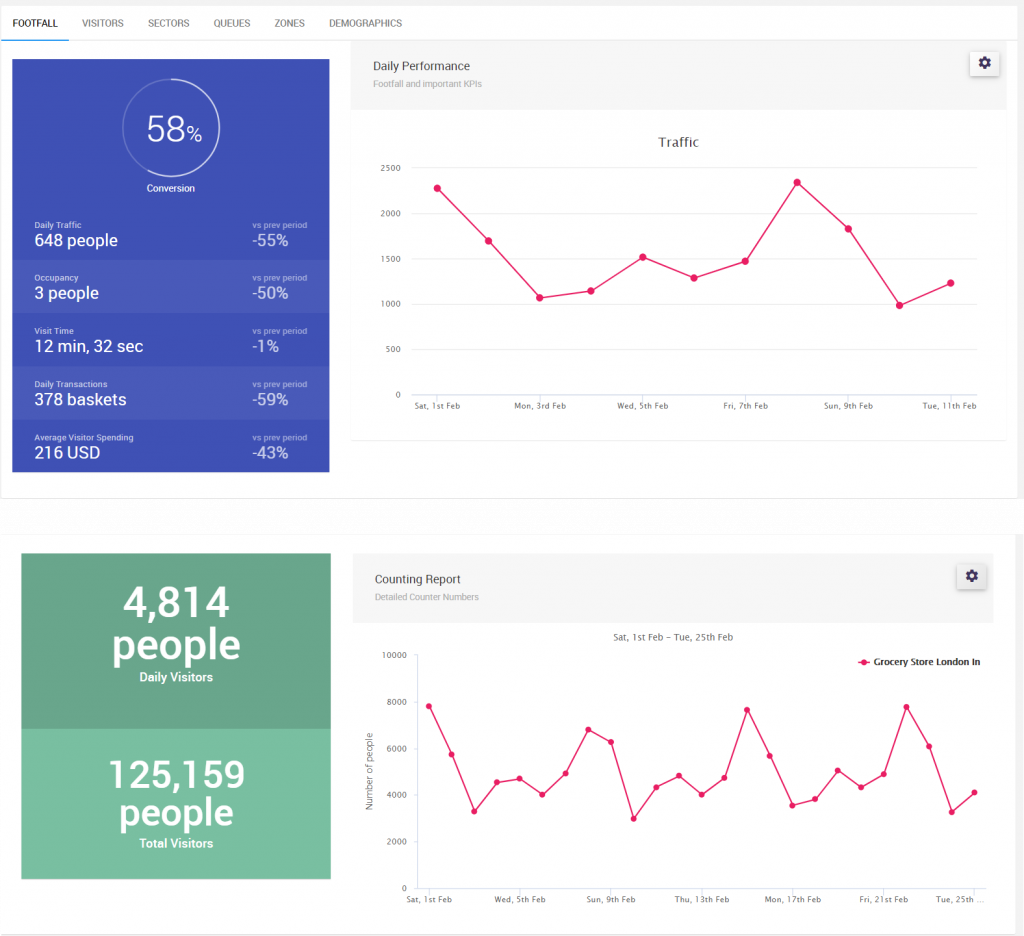Click the 58% Conversion circle
This screenshot has width=1024, height=936.
tap(171, 128)
